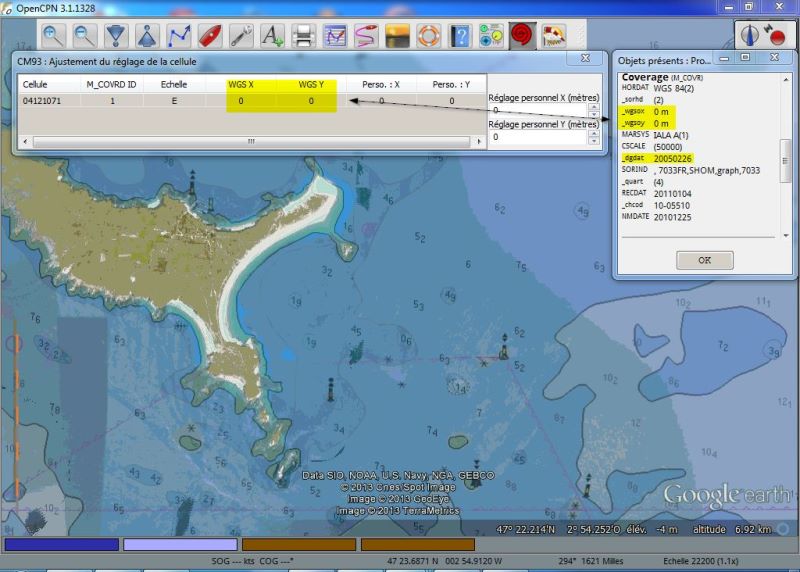Click the Echelle value E in table
800x572 pixels.
tap(174, 101)
